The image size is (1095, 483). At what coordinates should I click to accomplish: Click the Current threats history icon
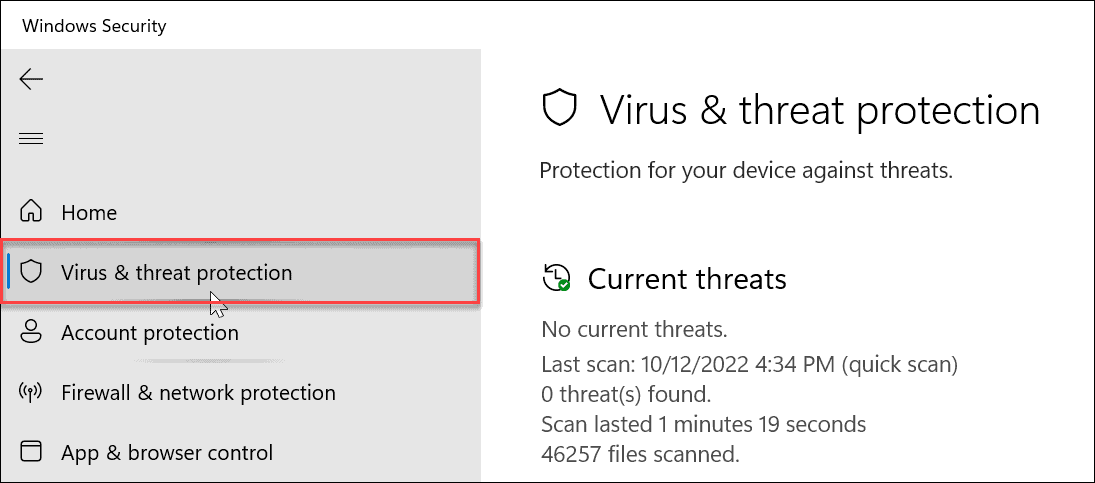coord(556,278)
